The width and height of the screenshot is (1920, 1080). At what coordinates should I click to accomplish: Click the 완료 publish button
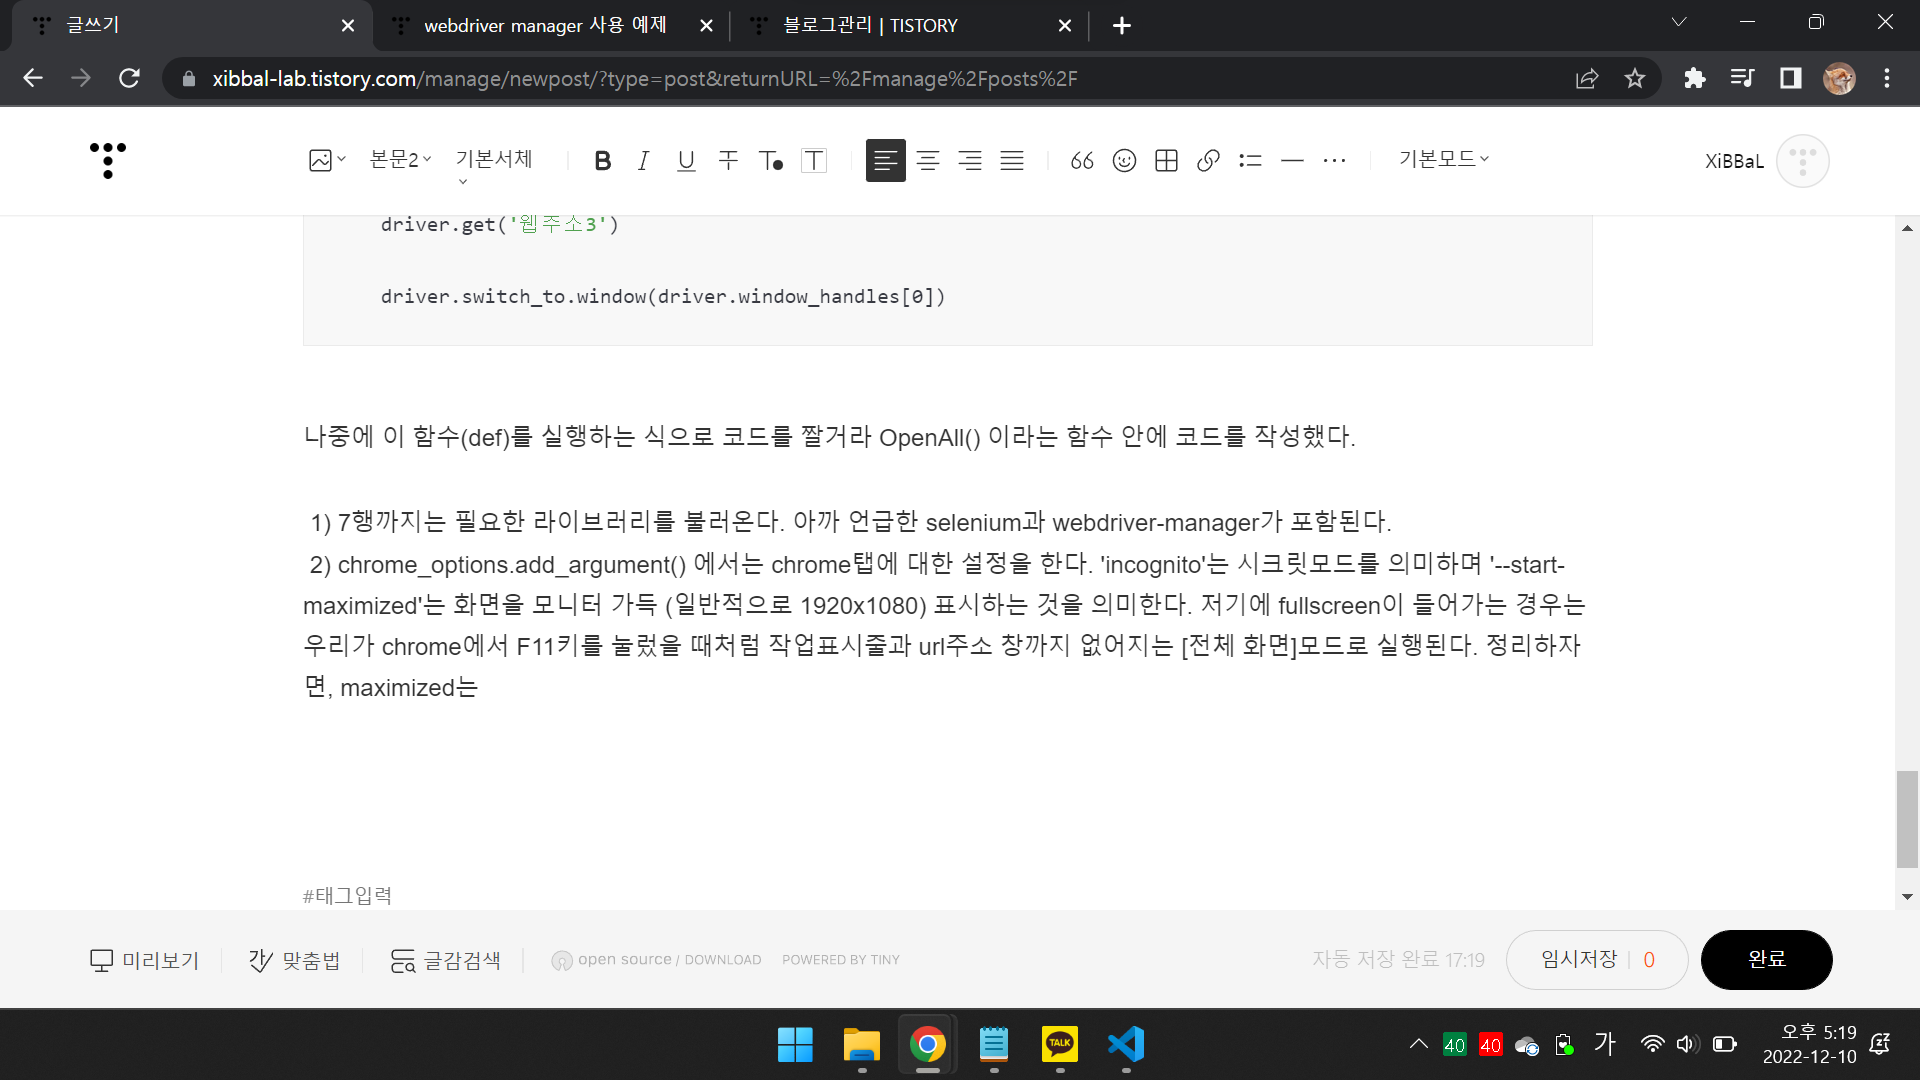coord(1766,959)
